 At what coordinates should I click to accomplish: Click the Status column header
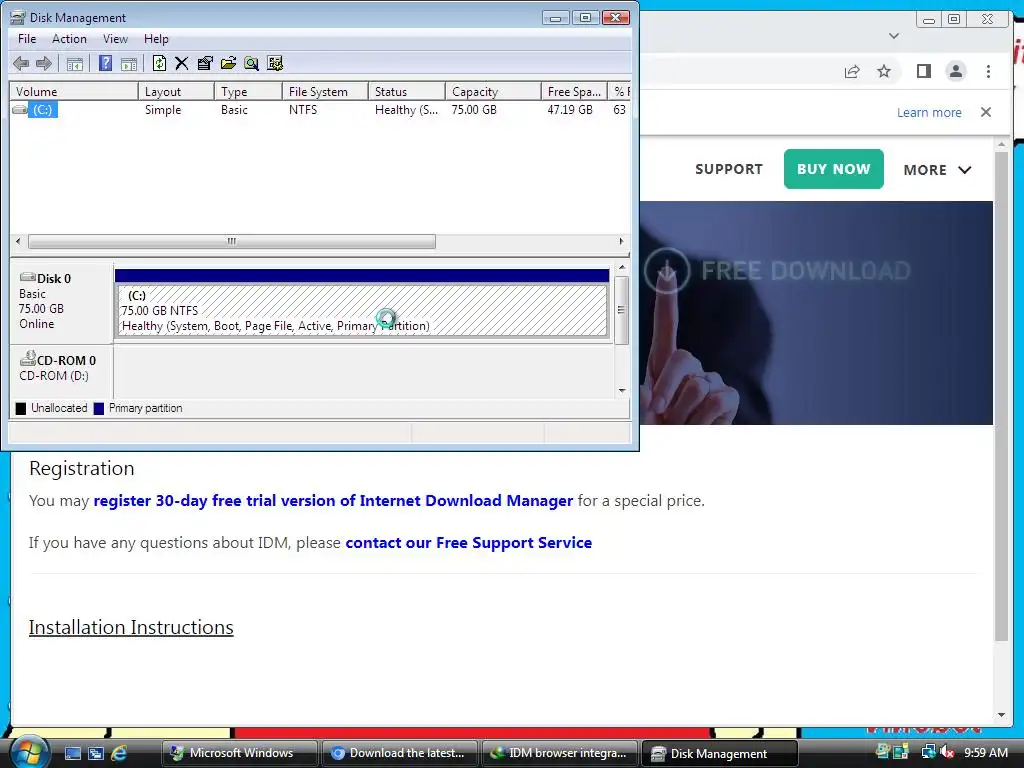coord(407,91)
